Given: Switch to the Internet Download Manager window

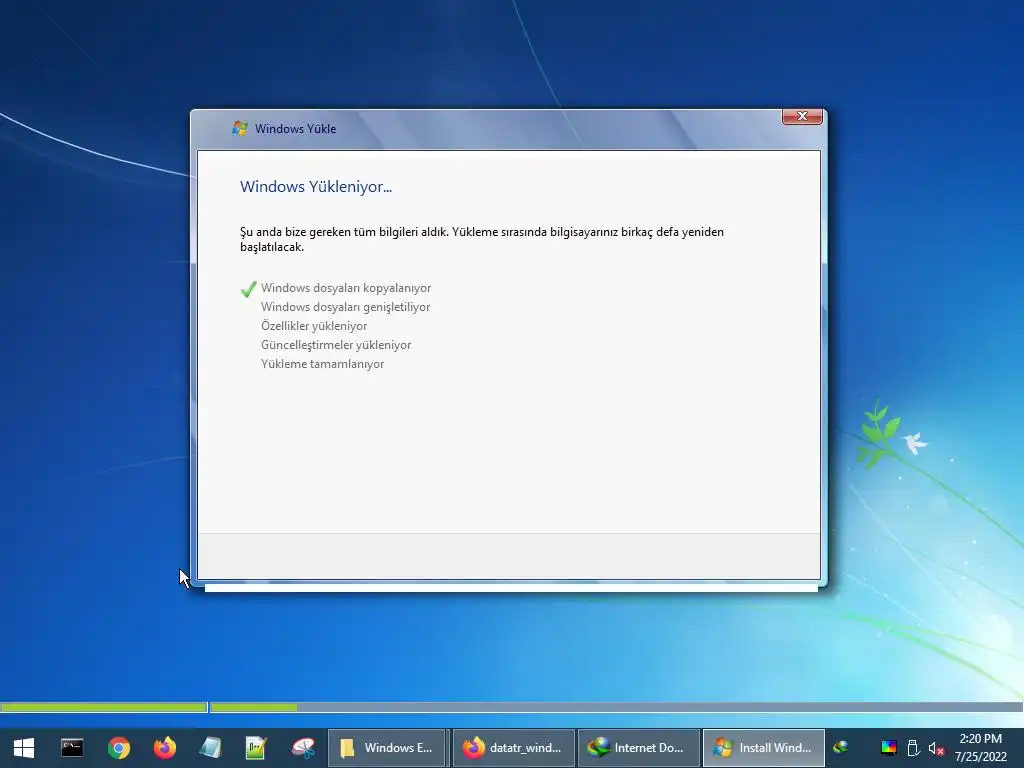Looking at the screenshot, I should click(639, 748).
